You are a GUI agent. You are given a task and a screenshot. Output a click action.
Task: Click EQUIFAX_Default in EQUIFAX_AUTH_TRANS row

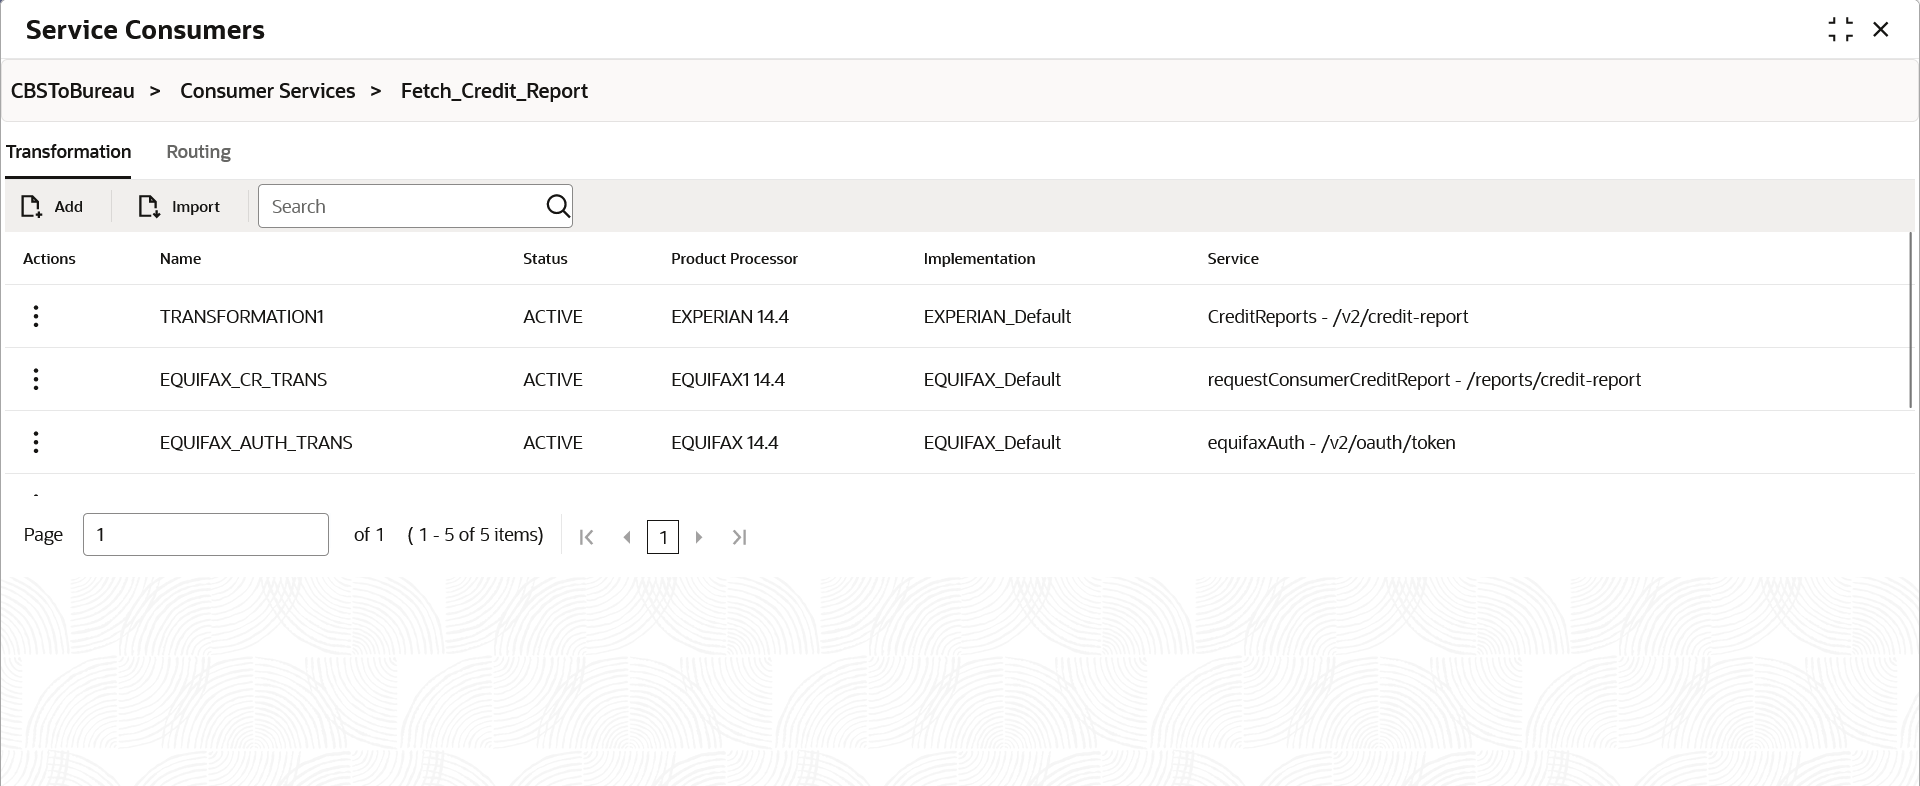pos(992,443)
